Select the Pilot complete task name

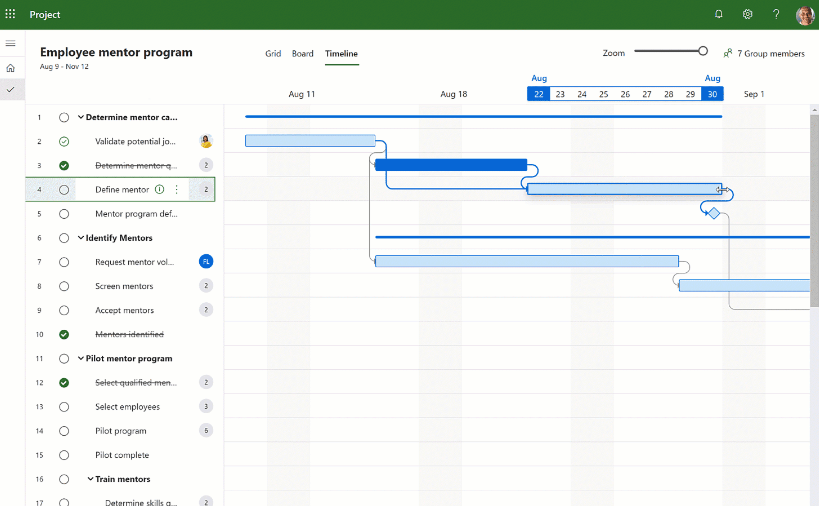tap(122, 455)
